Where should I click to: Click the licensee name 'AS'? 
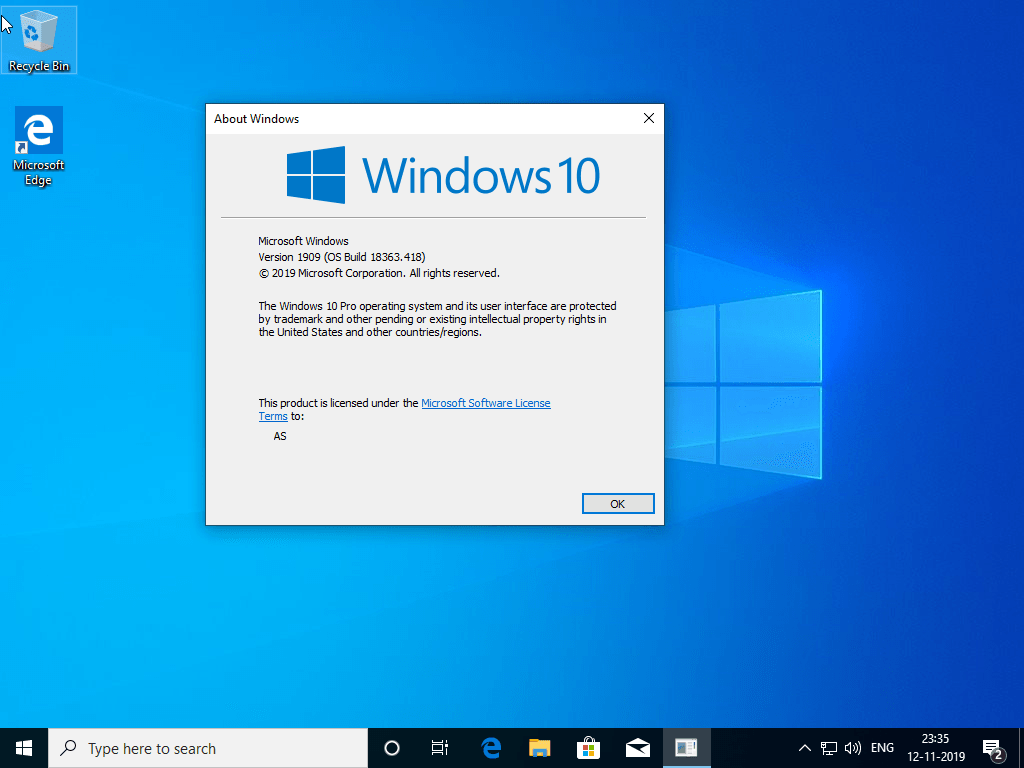(x=280, y=436)
